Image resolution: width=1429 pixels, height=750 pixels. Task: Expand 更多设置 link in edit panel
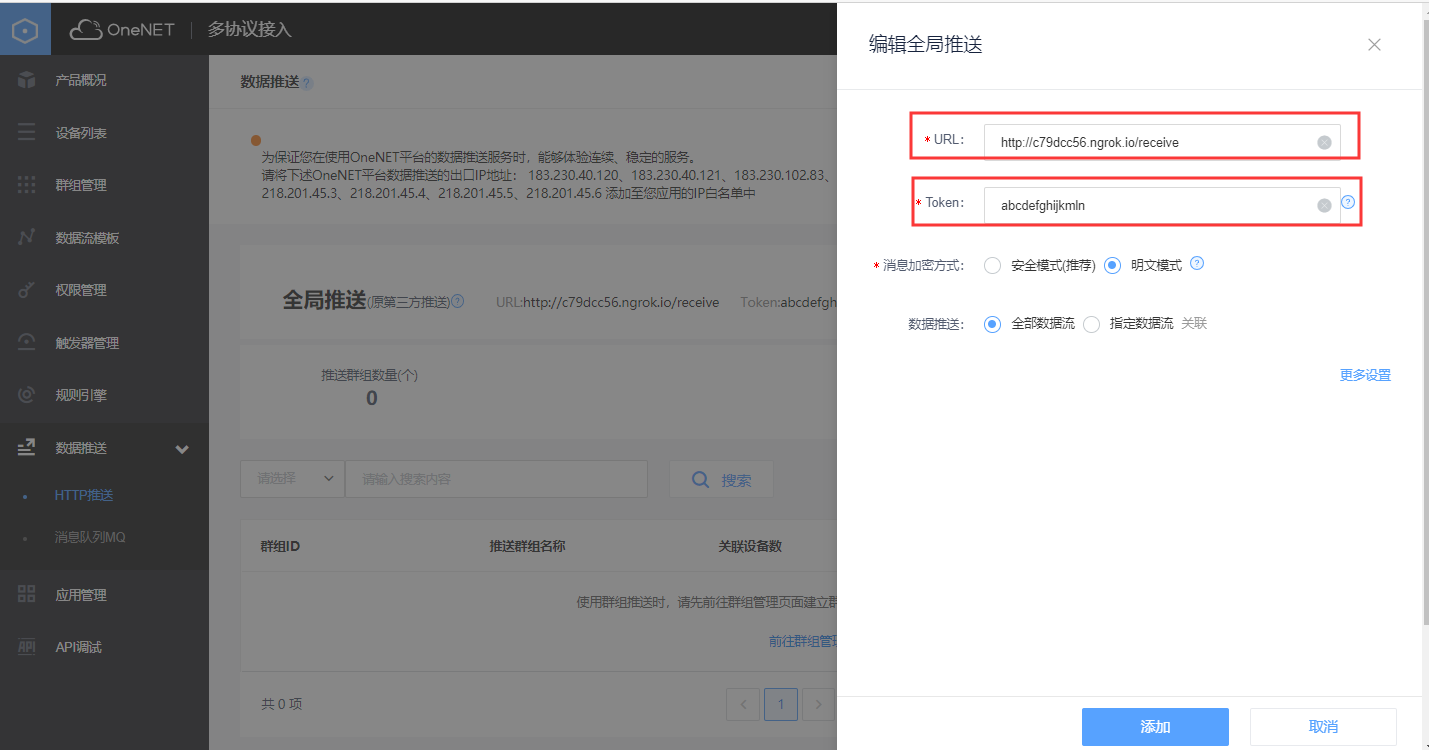[1365, 375]
